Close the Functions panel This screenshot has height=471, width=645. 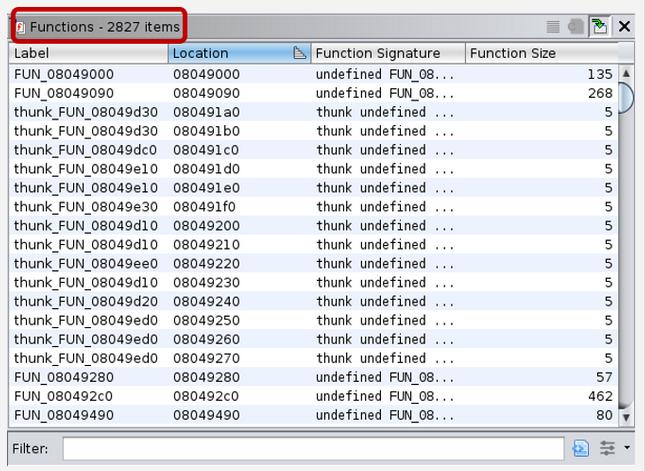click(x=625, y=27)
